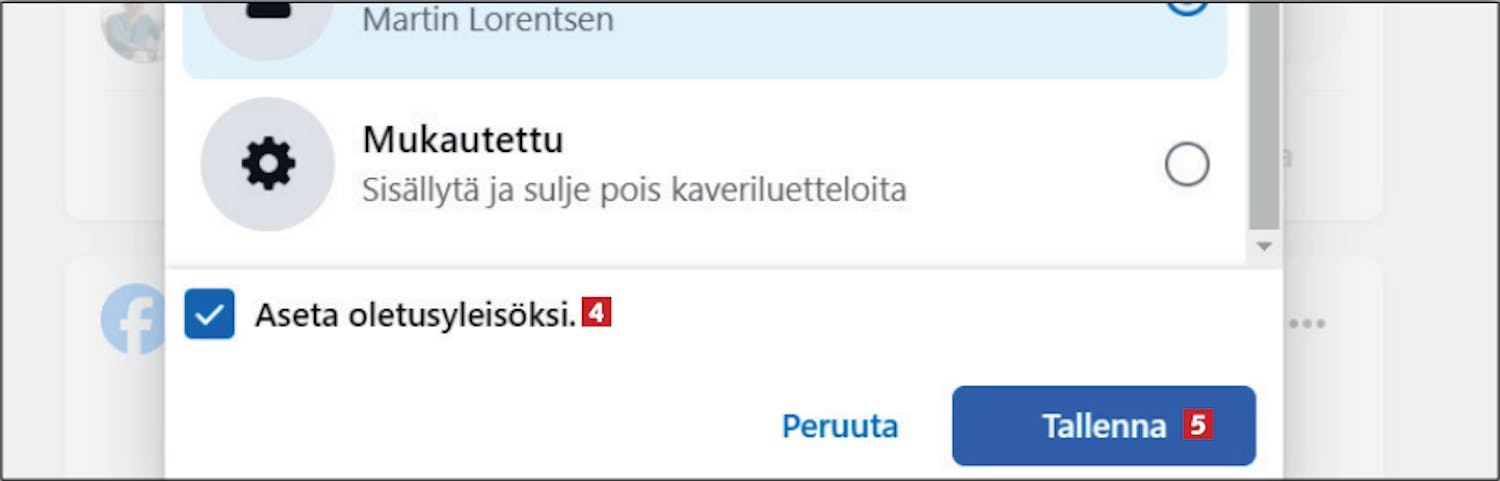The width and height of the screenshot is (1500, 481).
Task: Open the three-dot menu in the background post
Action: click(x=1307, y=324)
